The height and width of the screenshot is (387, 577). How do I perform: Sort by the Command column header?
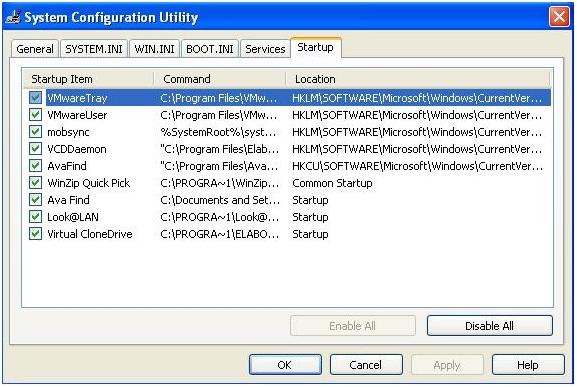click(220, 79)
